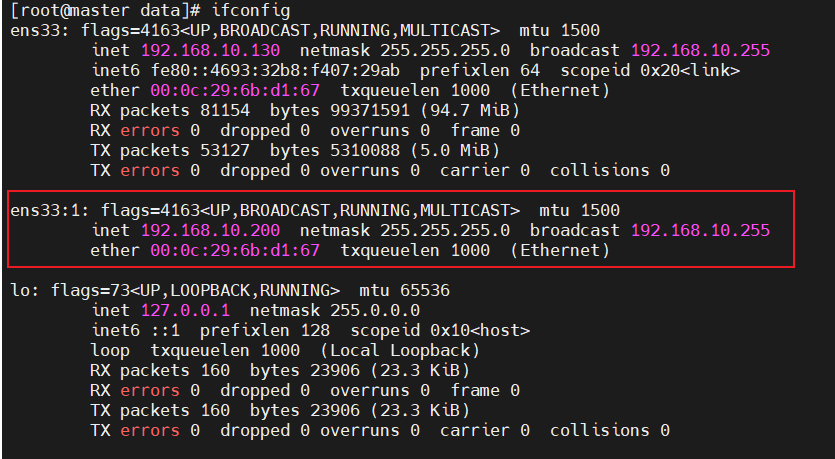Screen dimensions: 835x459
Task: Click the (94.7 MiB) size
Action: click(470, 110)
